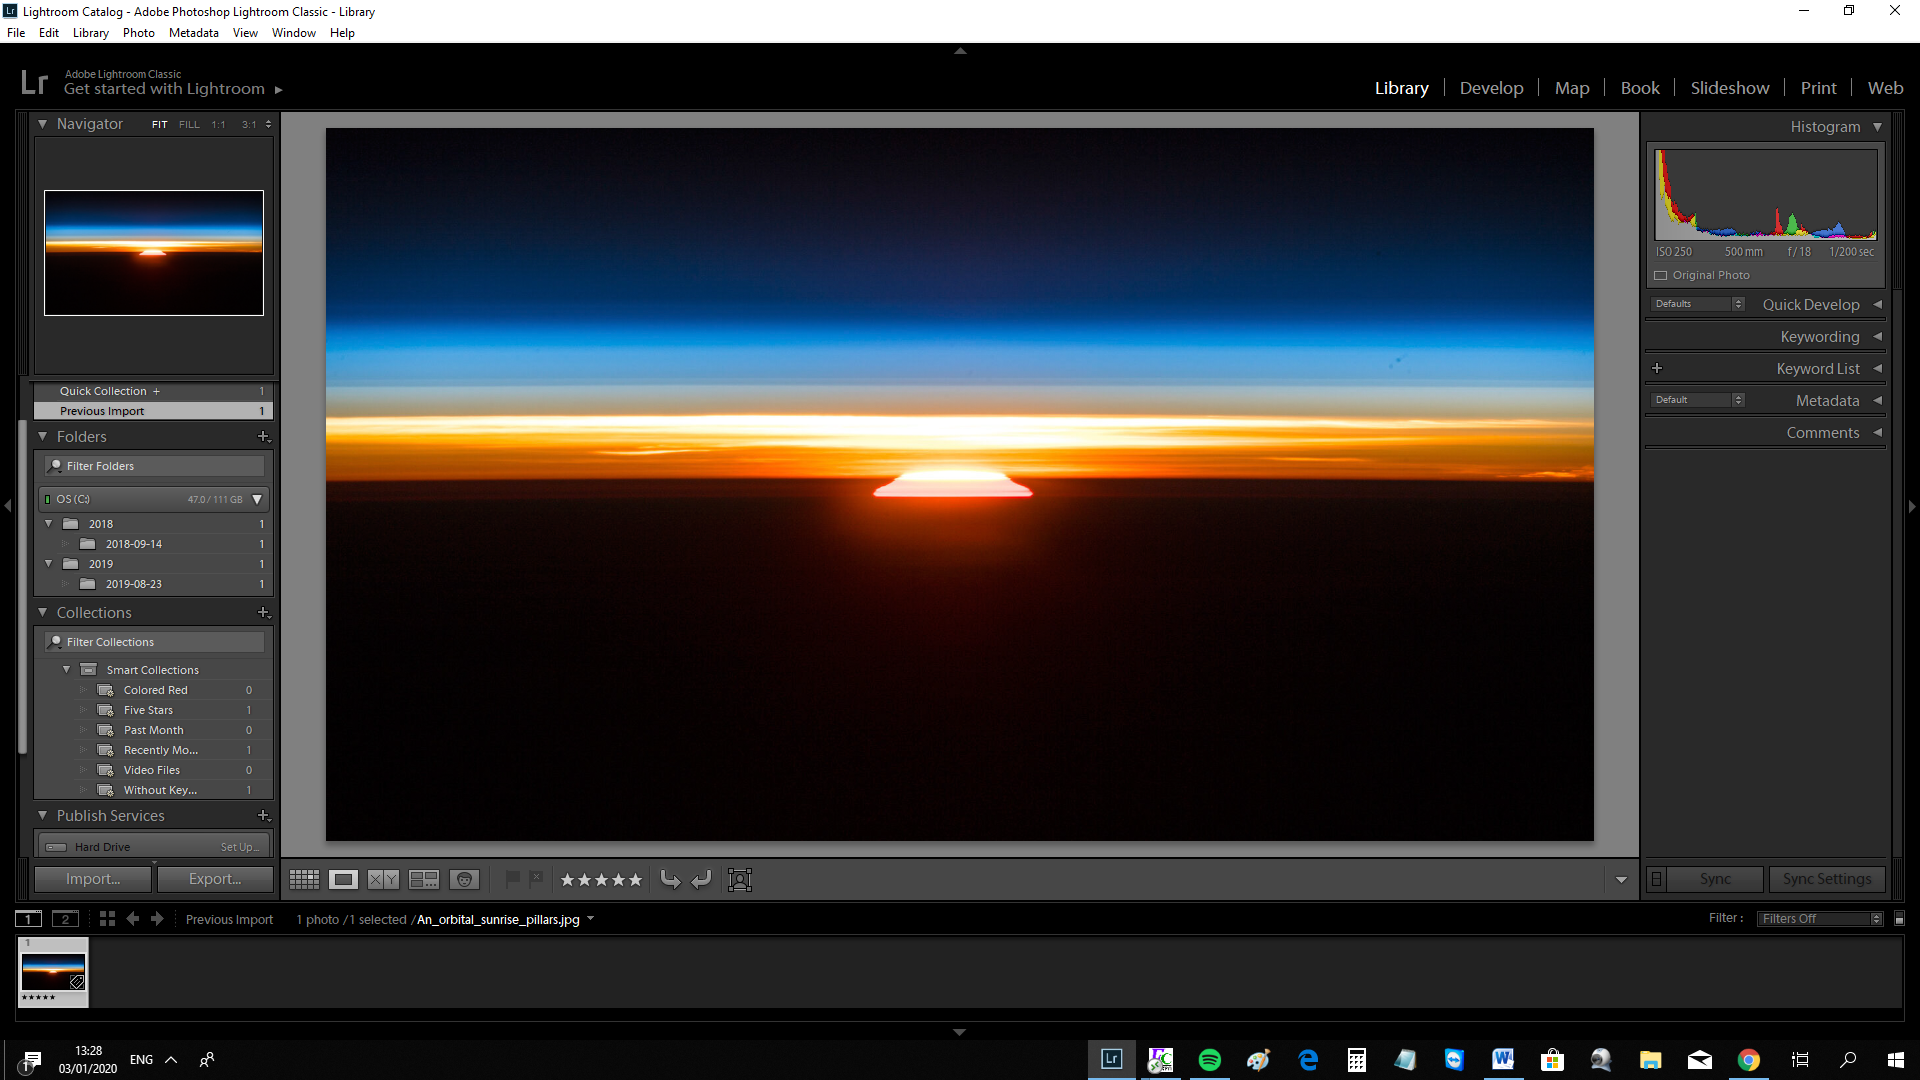Flag the photo as a pick
This screenshot has width=1920, height=1080.
click(x=515, y=879)
